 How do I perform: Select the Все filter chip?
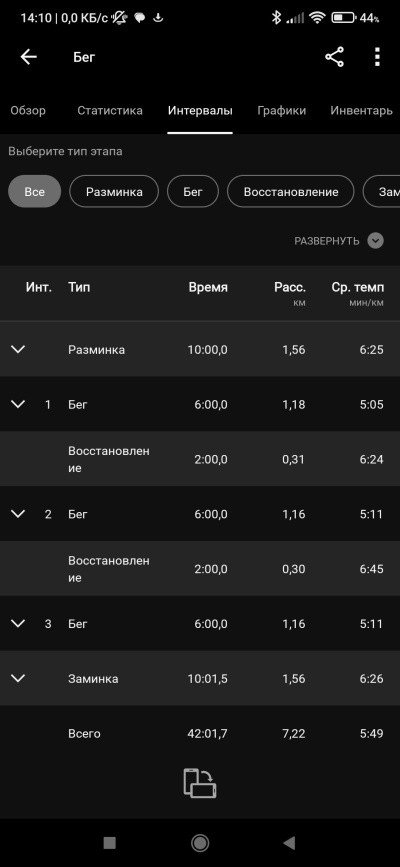pyautogui.click(x=34, y=192)
